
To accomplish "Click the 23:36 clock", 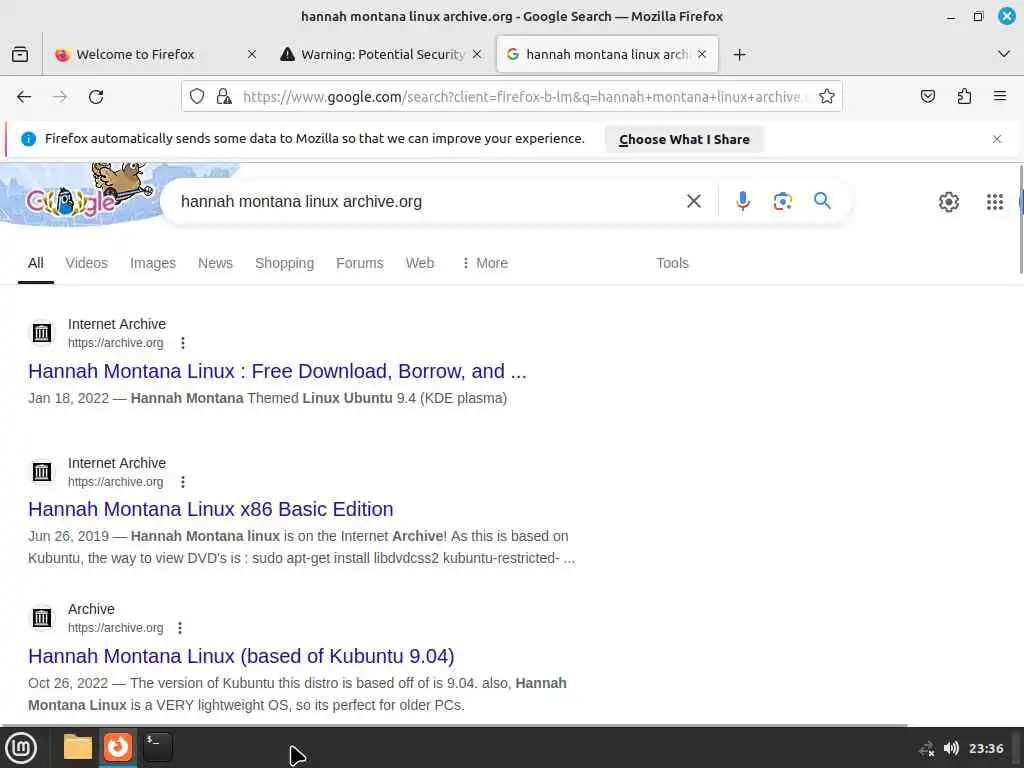I will coord(985,748).
